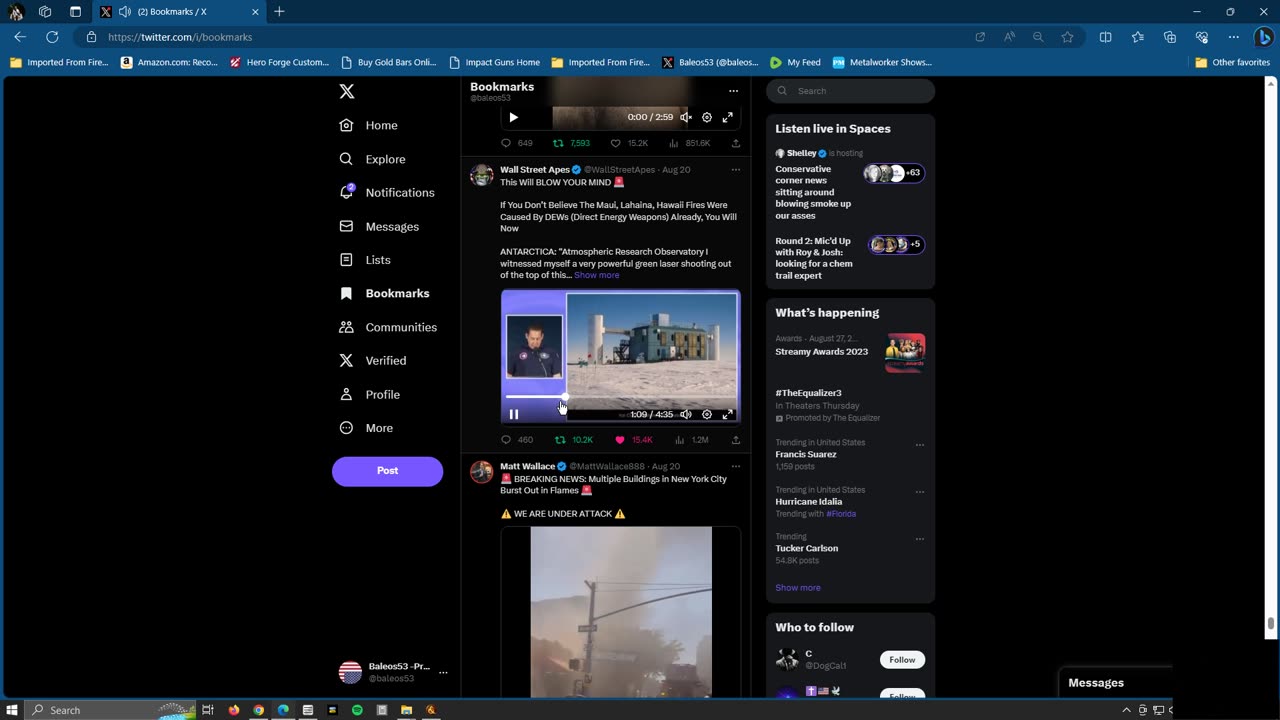Open Windows Start menu
Image resolution: width=1280 pixels, height=720 pixels.
tap(12, 710)
